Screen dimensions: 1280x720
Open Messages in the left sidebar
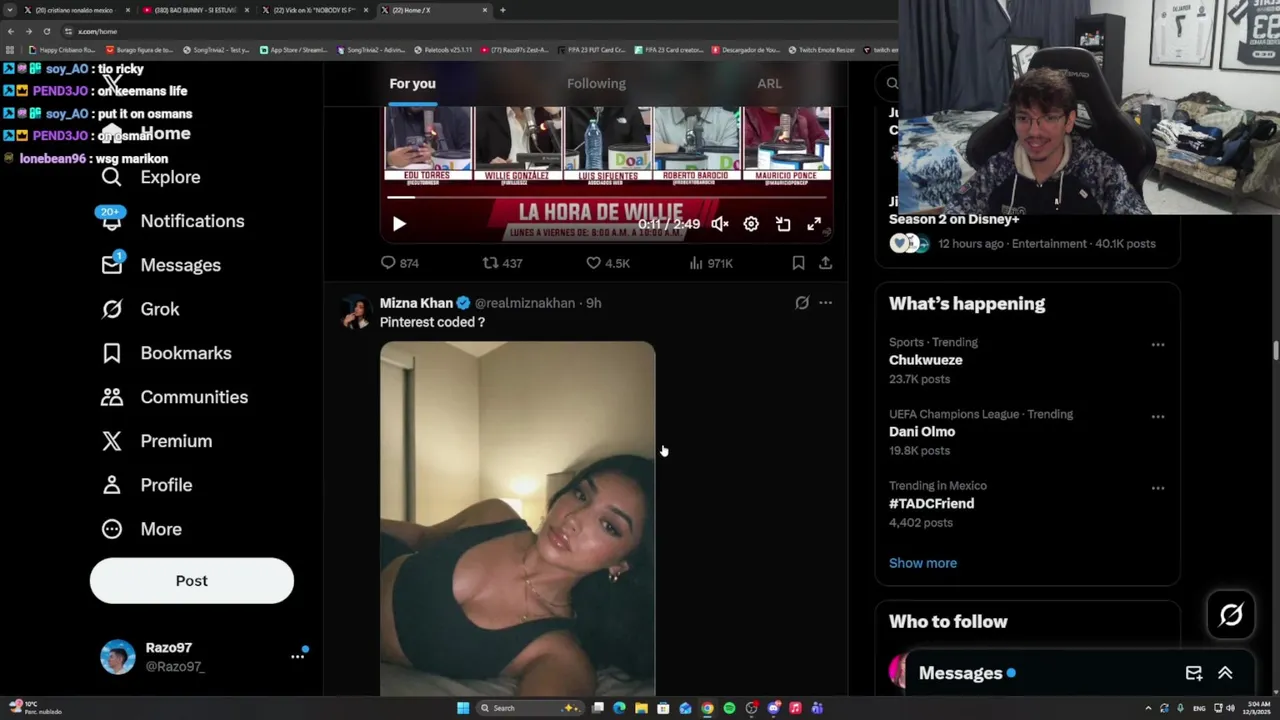point(161,265)
